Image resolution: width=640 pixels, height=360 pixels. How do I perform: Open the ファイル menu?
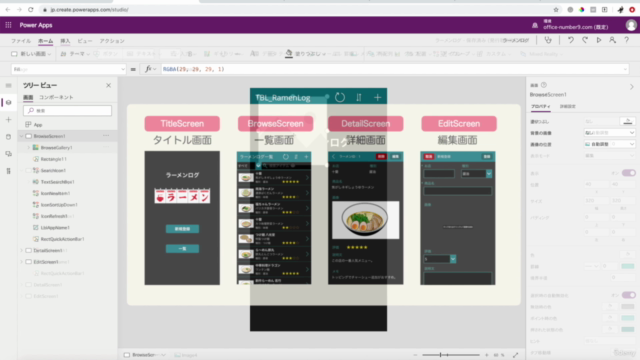(21, 41)
